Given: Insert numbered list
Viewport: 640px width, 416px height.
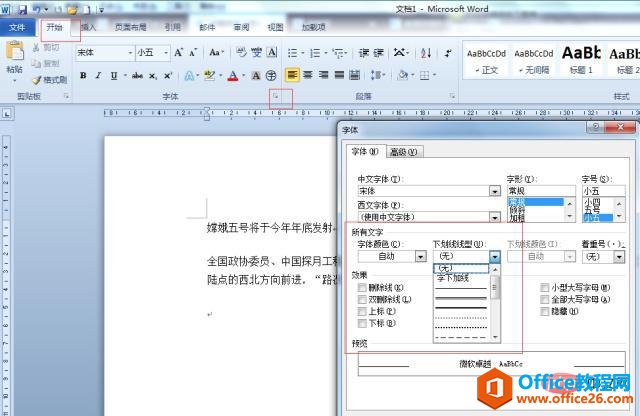Looking at the screenshot, I should [x=315, y=53].
